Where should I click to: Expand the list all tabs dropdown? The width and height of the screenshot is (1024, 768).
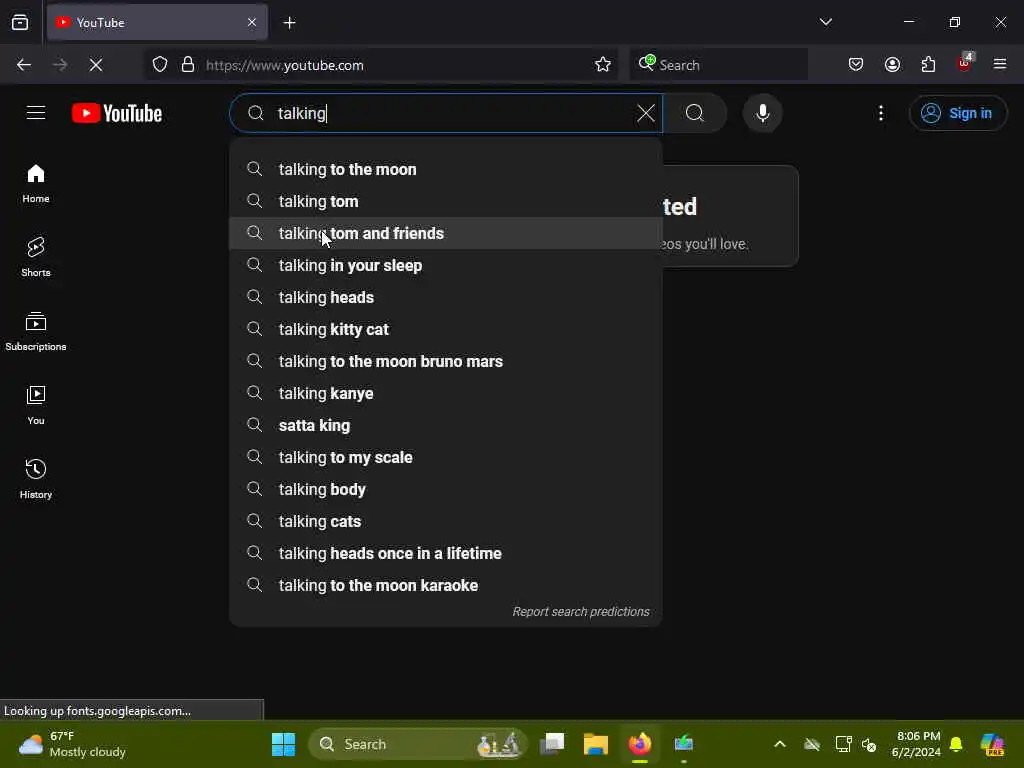825,22
